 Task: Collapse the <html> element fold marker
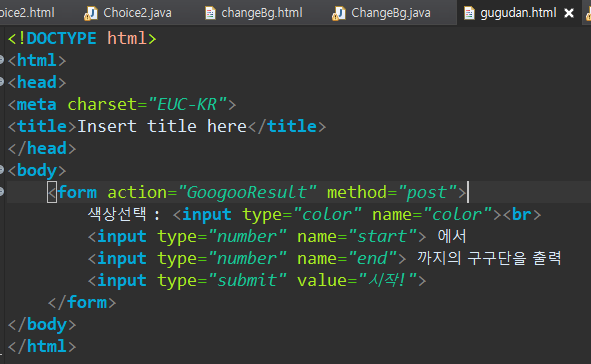pyautogui.click(x=2, y=60)
